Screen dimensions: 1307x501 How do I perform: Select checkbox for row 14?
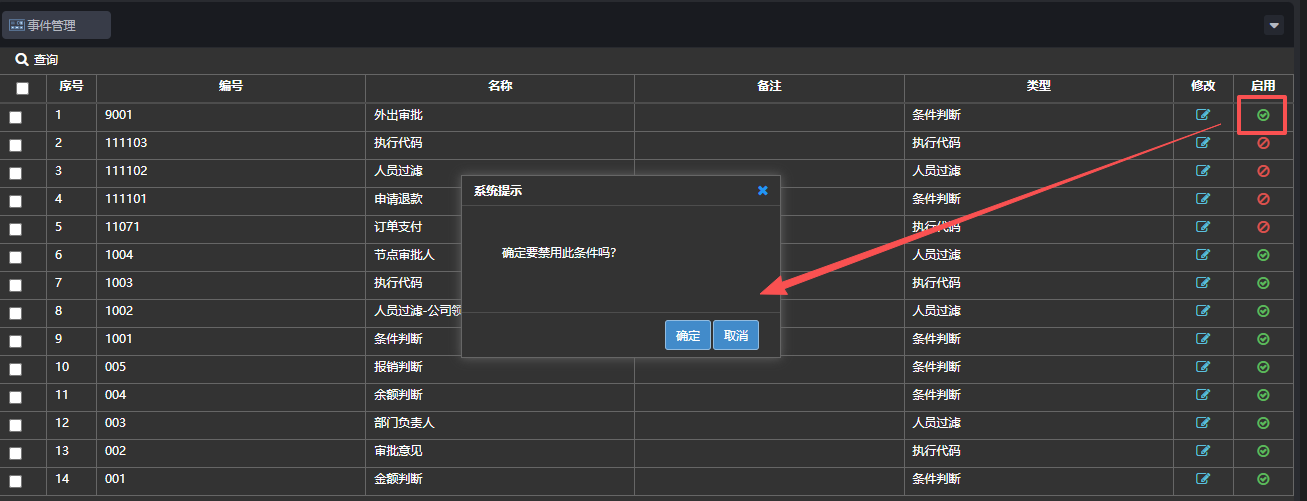(x=15, y=481)
